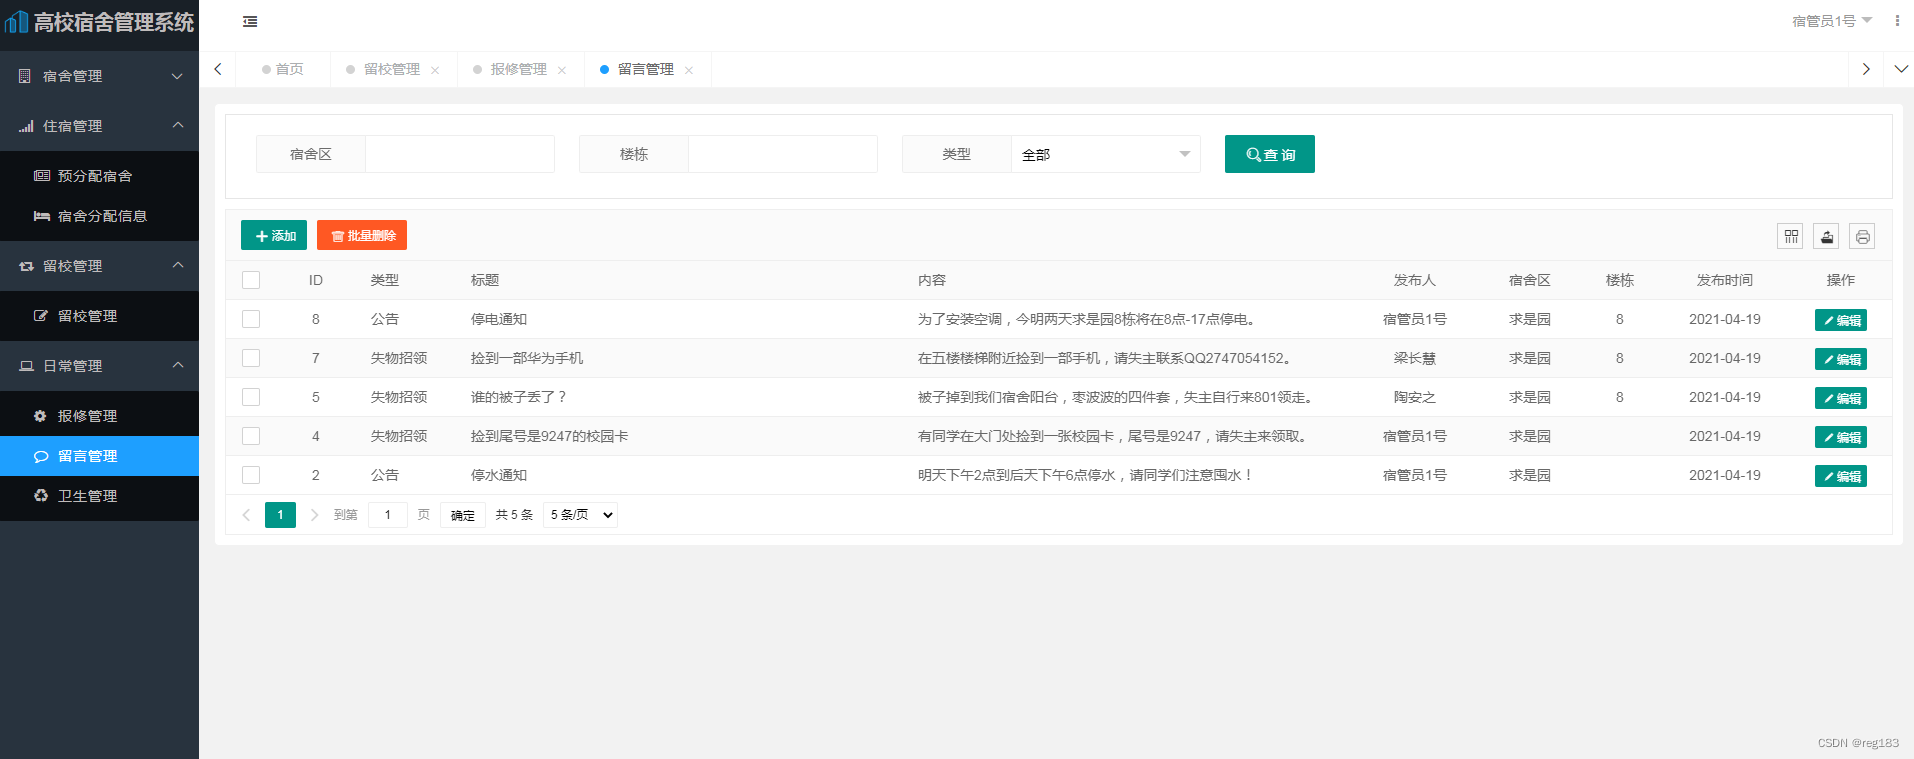Viewport: 1914px width, 759px height.
Task: Click the column filter grid icon
Action: [x=1790, y=236]
